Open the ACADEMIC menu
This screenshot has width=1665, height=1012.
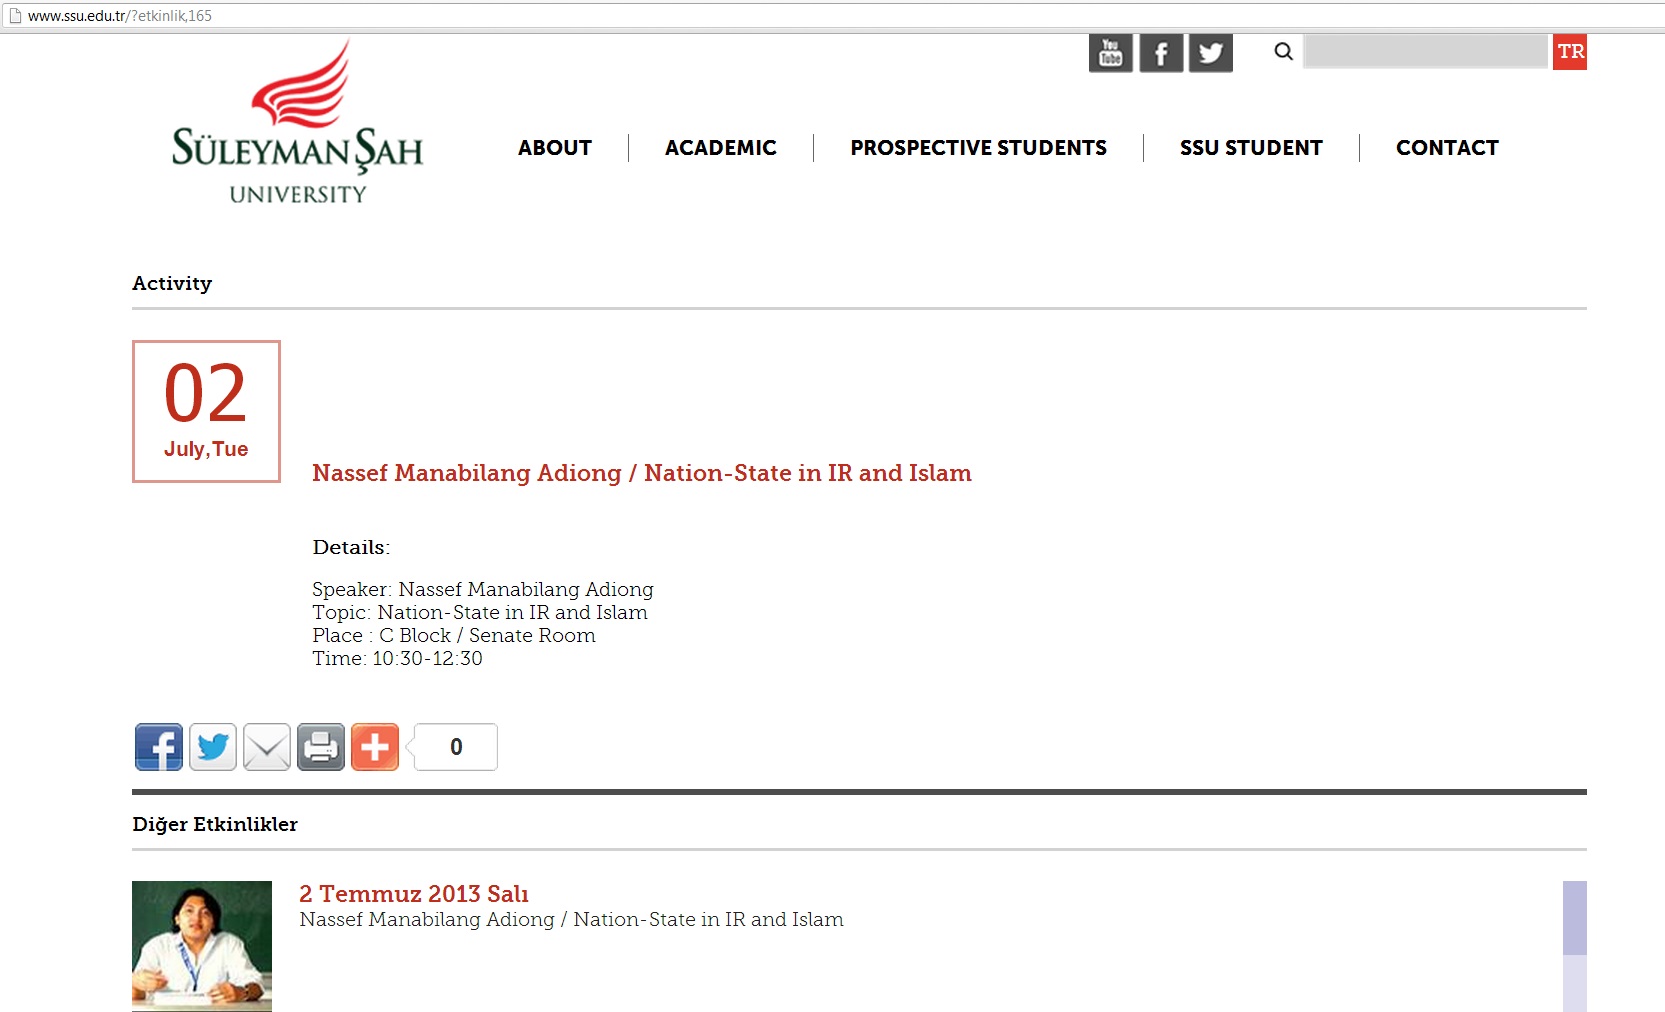pos(720,148)
